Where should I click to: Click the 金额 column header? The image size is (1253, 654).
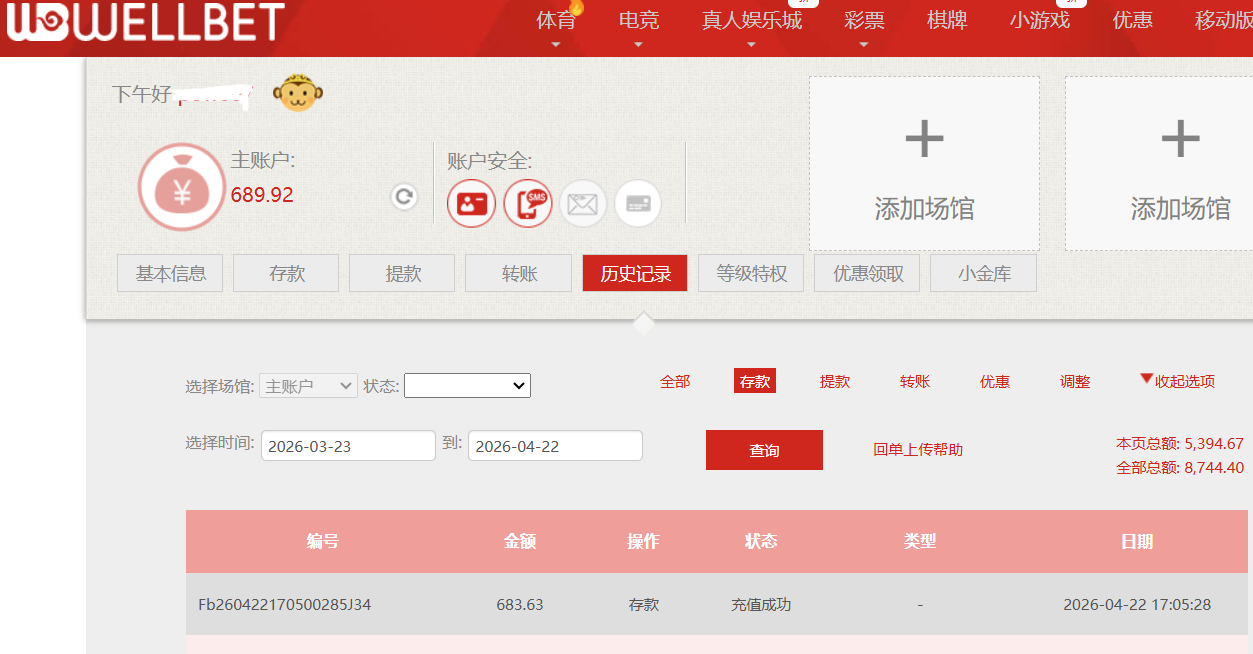[x=520, y=541]
